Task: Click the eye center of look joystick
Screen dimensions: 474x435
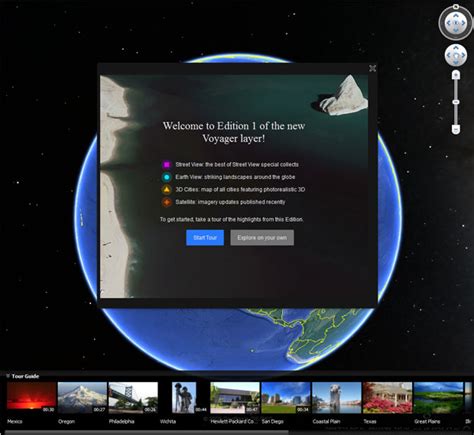Action: pyautogui.click(x=456, y=23)
